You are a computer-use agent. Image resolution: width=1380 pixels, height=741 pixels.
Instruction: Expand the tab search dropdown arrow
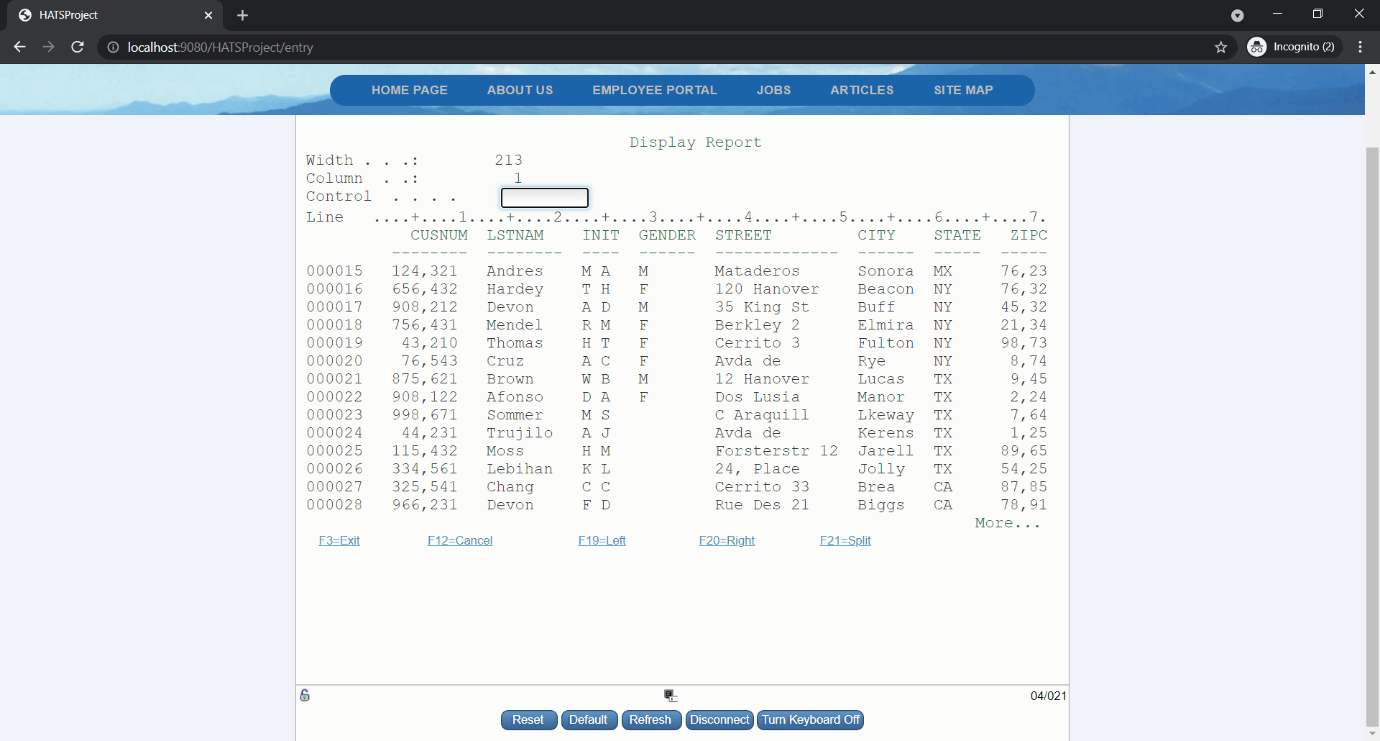pyautogui.click(x=1237, y=15)
